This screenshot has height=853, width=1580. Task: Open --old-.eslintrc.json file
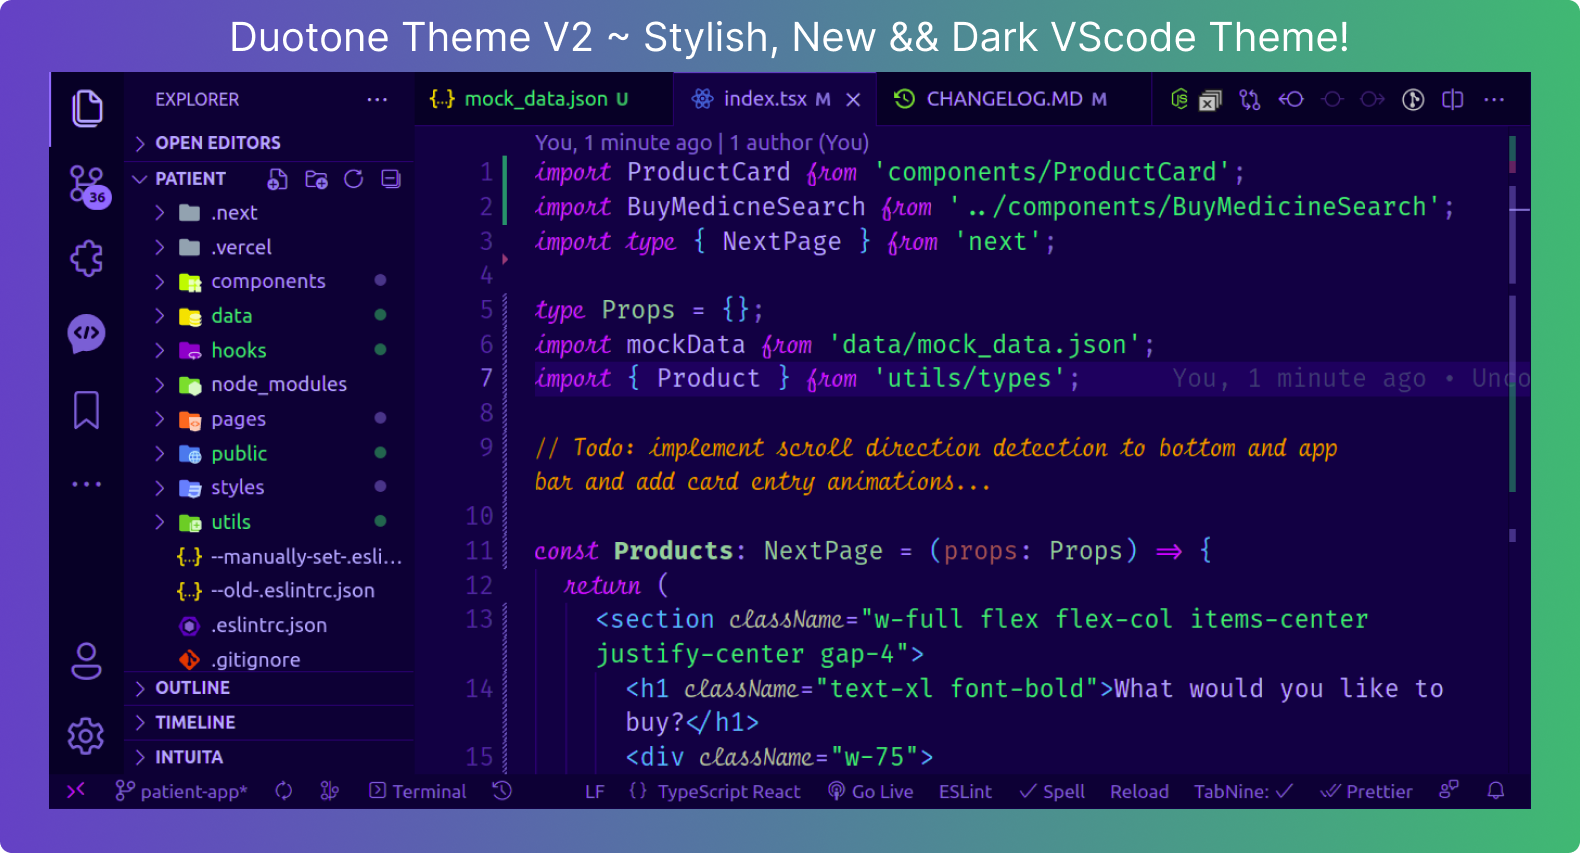click(x=270, y=590)
